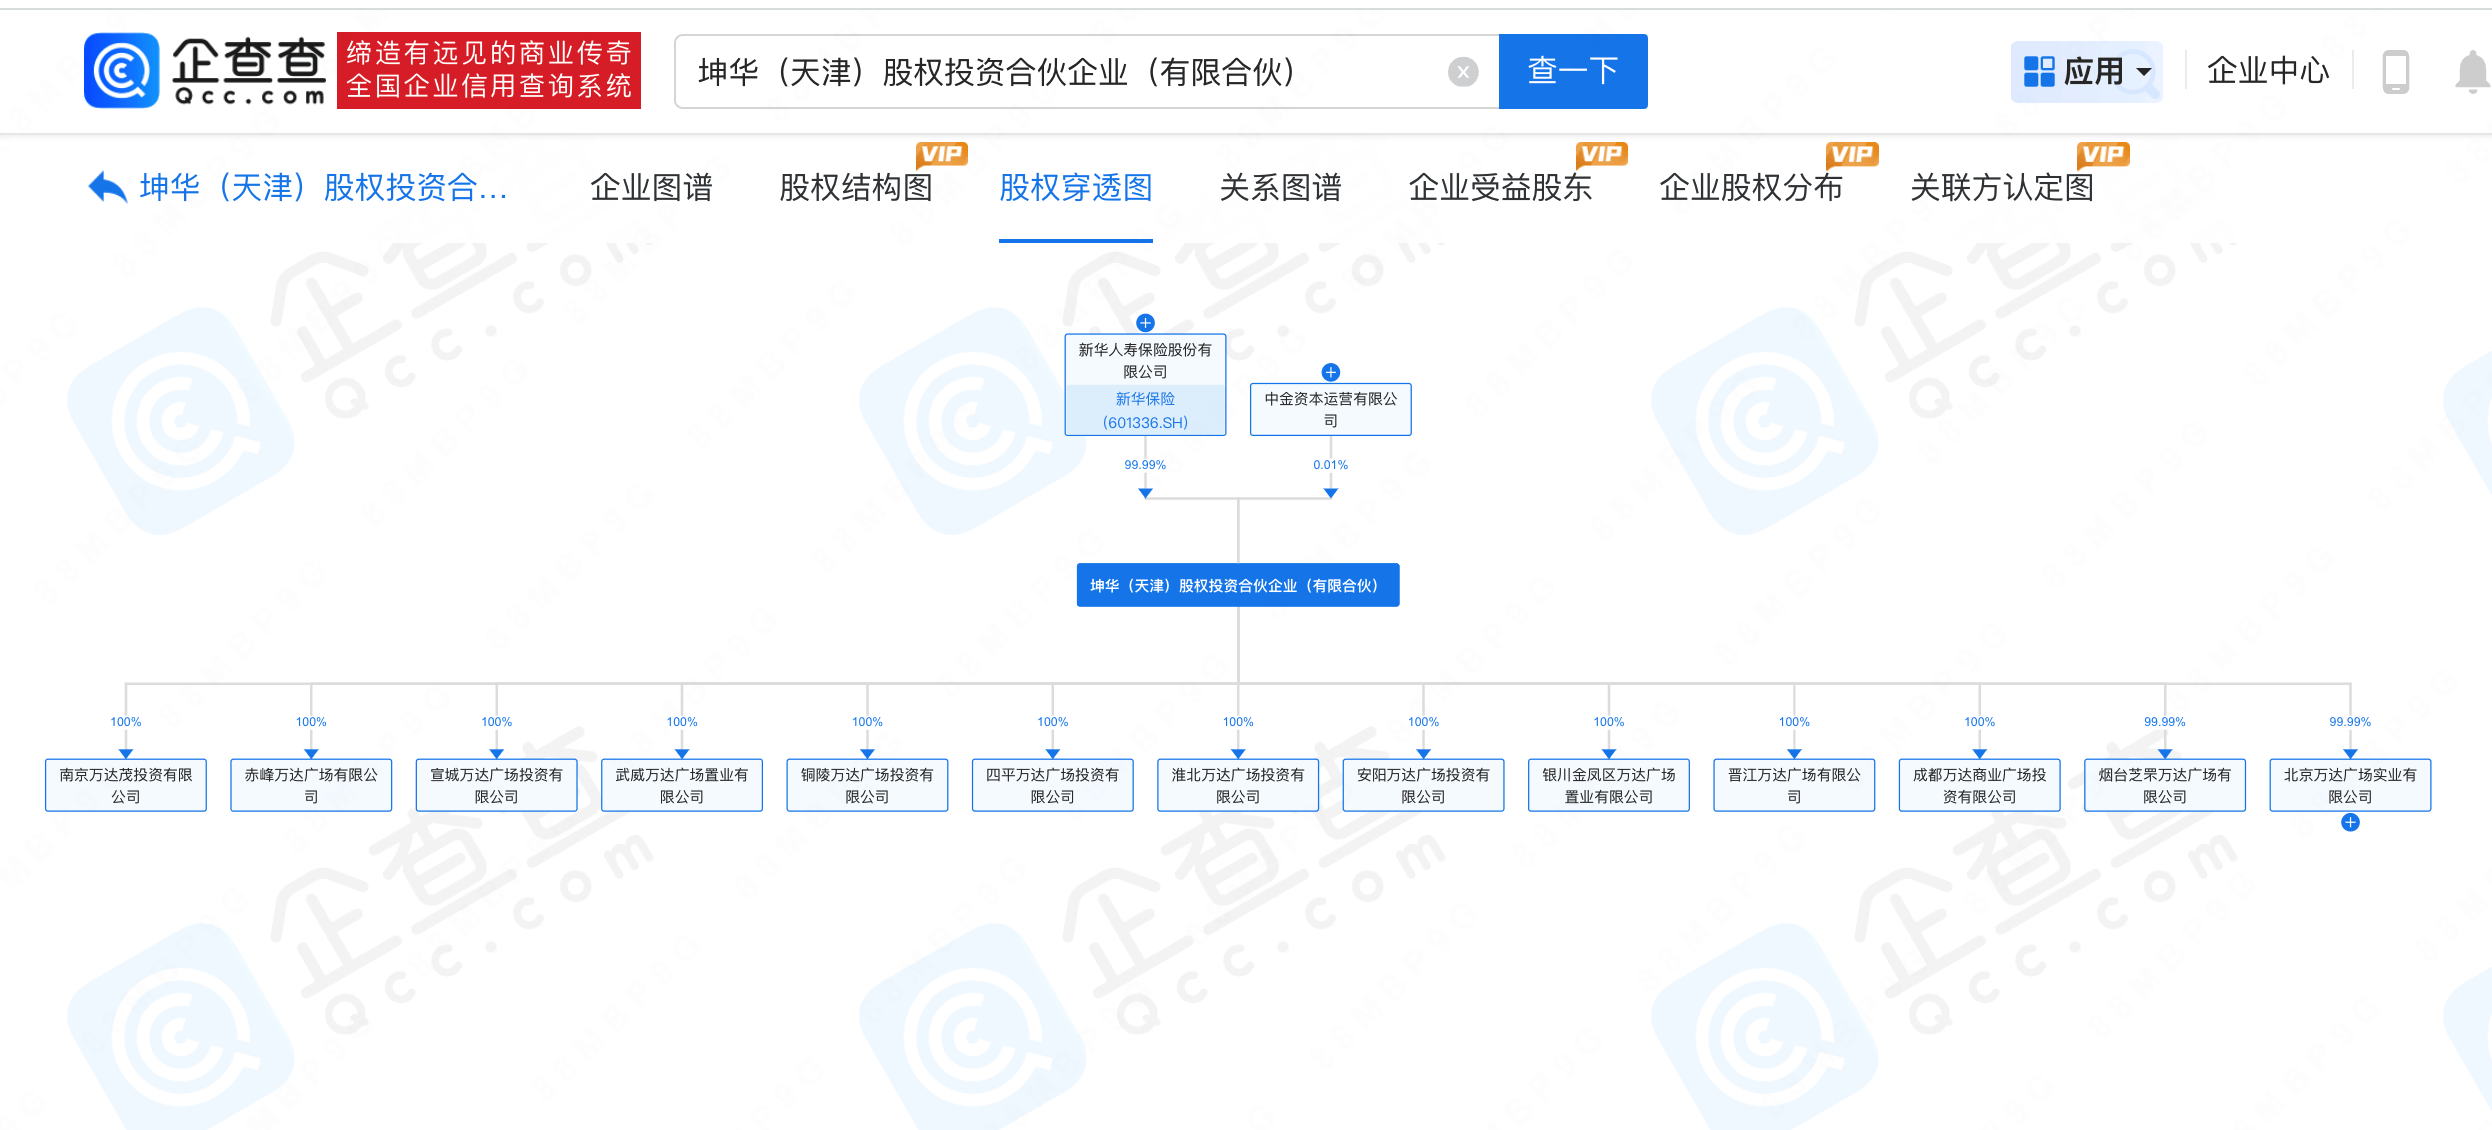Clear the search field with X icon
The image size is (2492, 1130).
click(1462, 72)
